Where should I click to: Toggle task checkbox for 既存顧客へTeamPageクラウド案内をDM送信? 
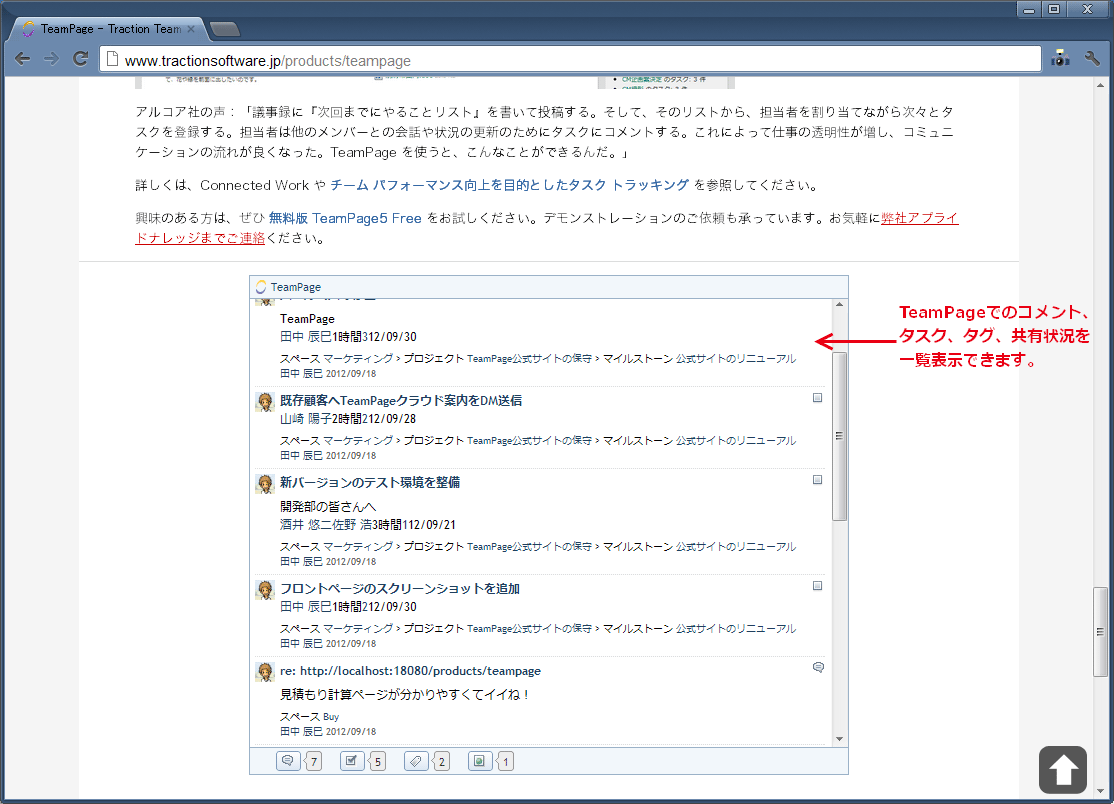[818, 398]
